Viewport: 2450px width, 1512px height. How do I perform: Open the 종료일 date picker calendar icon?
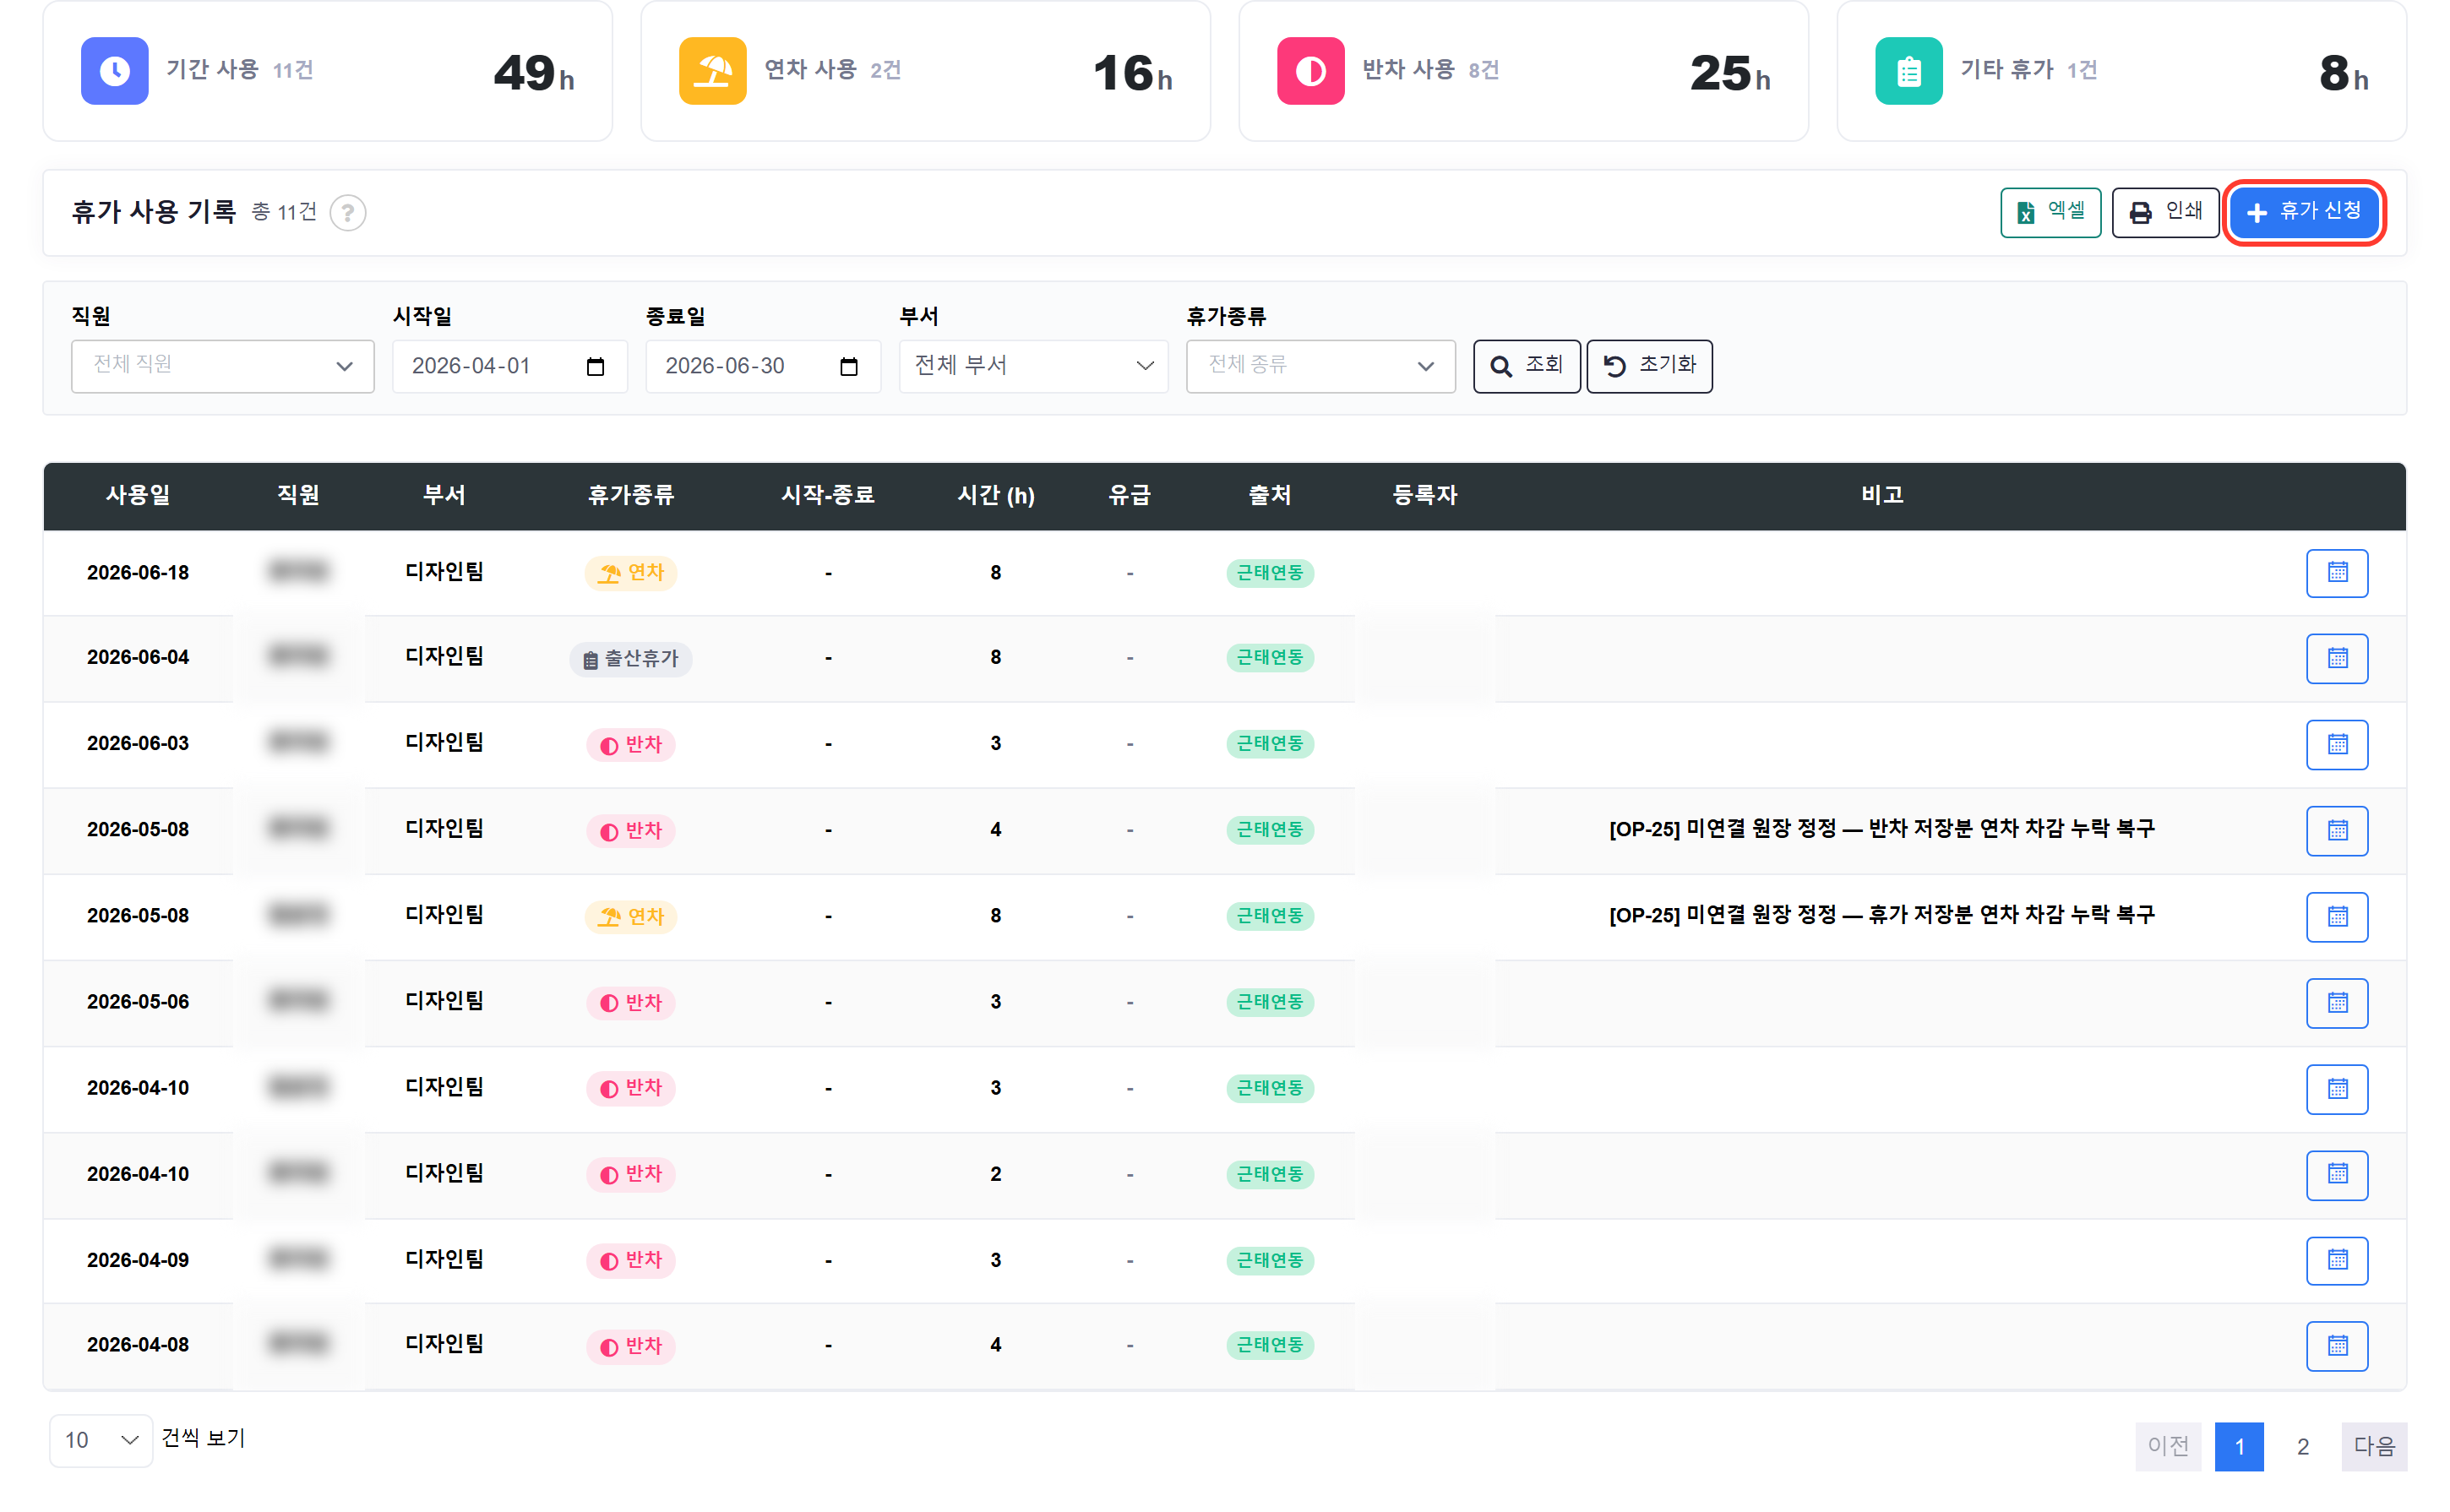[x=848, y=366]
